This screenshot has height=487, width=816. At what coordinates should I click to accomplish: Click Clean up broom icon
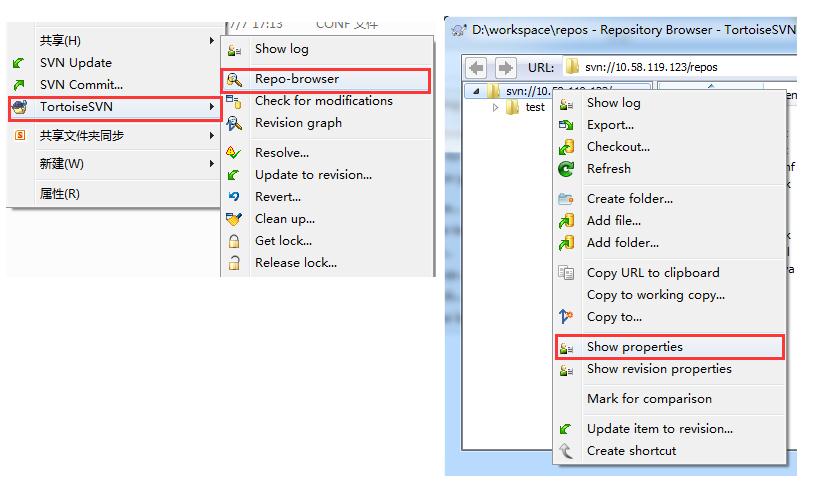pyautogui.click(x=234, y=219)
